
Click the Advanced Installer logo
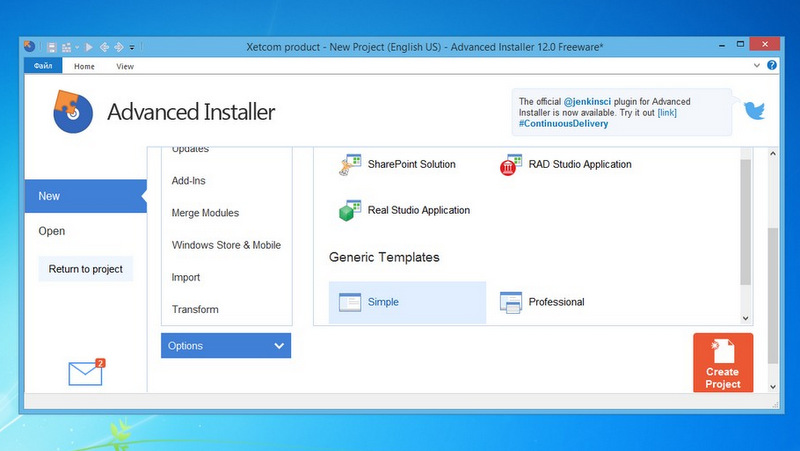coord(72,111)
